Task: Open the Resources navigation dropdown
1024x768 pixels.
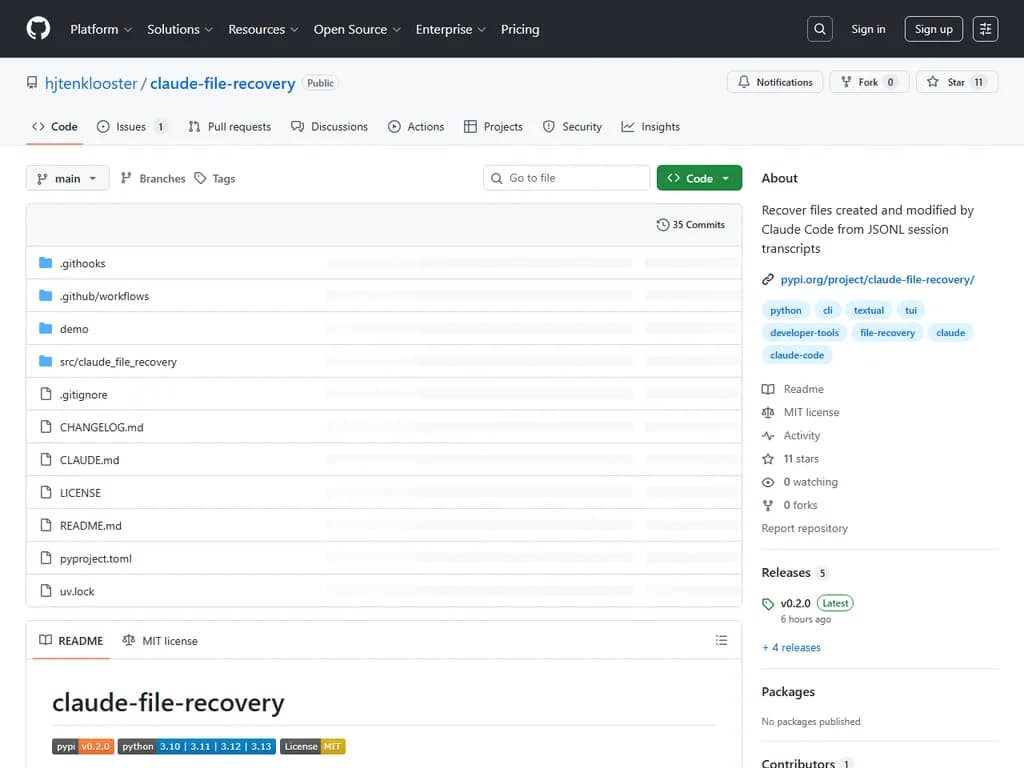Action: 262,29
